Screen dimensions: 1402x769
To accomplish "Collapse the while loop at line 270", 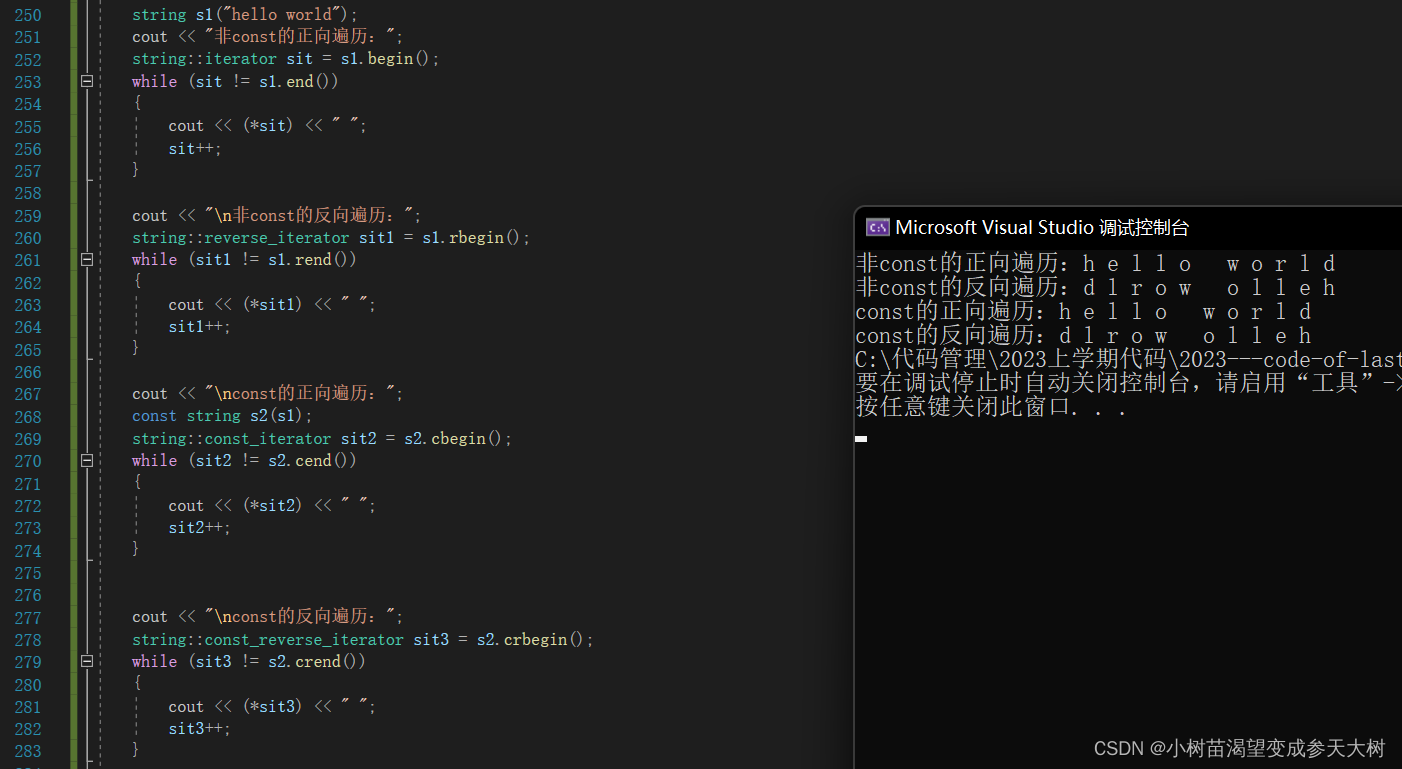I will pyautogui.click(x=87, y=461).
